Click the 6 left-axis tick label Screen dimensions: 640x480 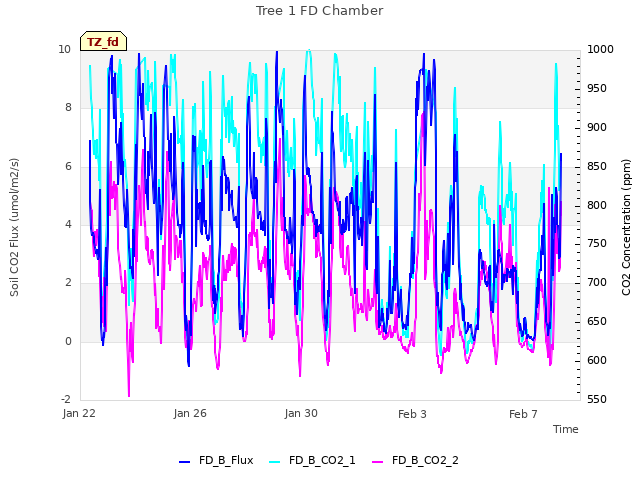tap(68, 166)
